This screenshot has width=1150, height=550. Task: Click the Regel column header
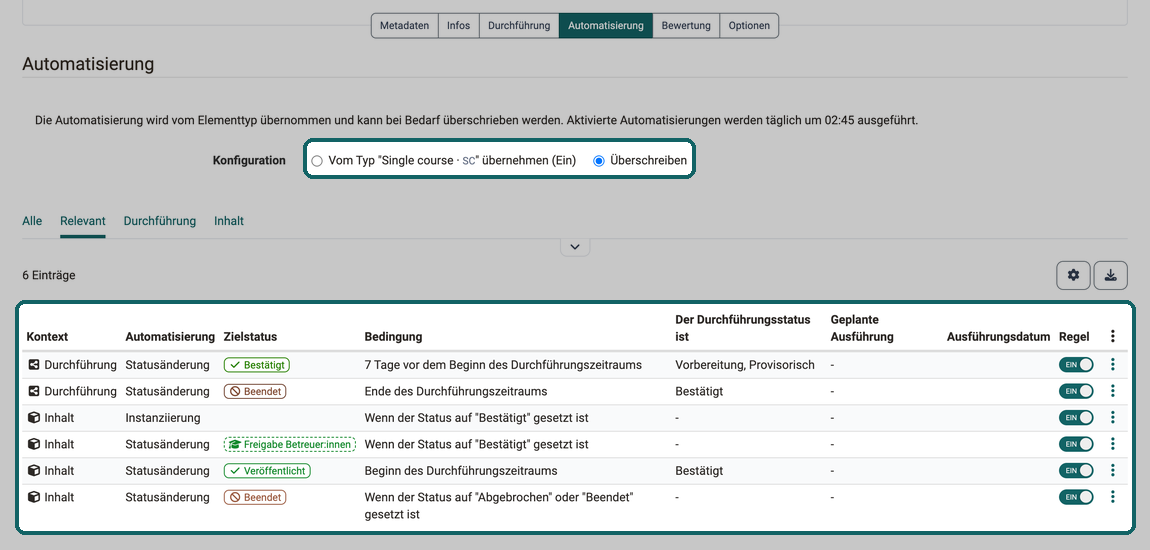pos(1074,337)
